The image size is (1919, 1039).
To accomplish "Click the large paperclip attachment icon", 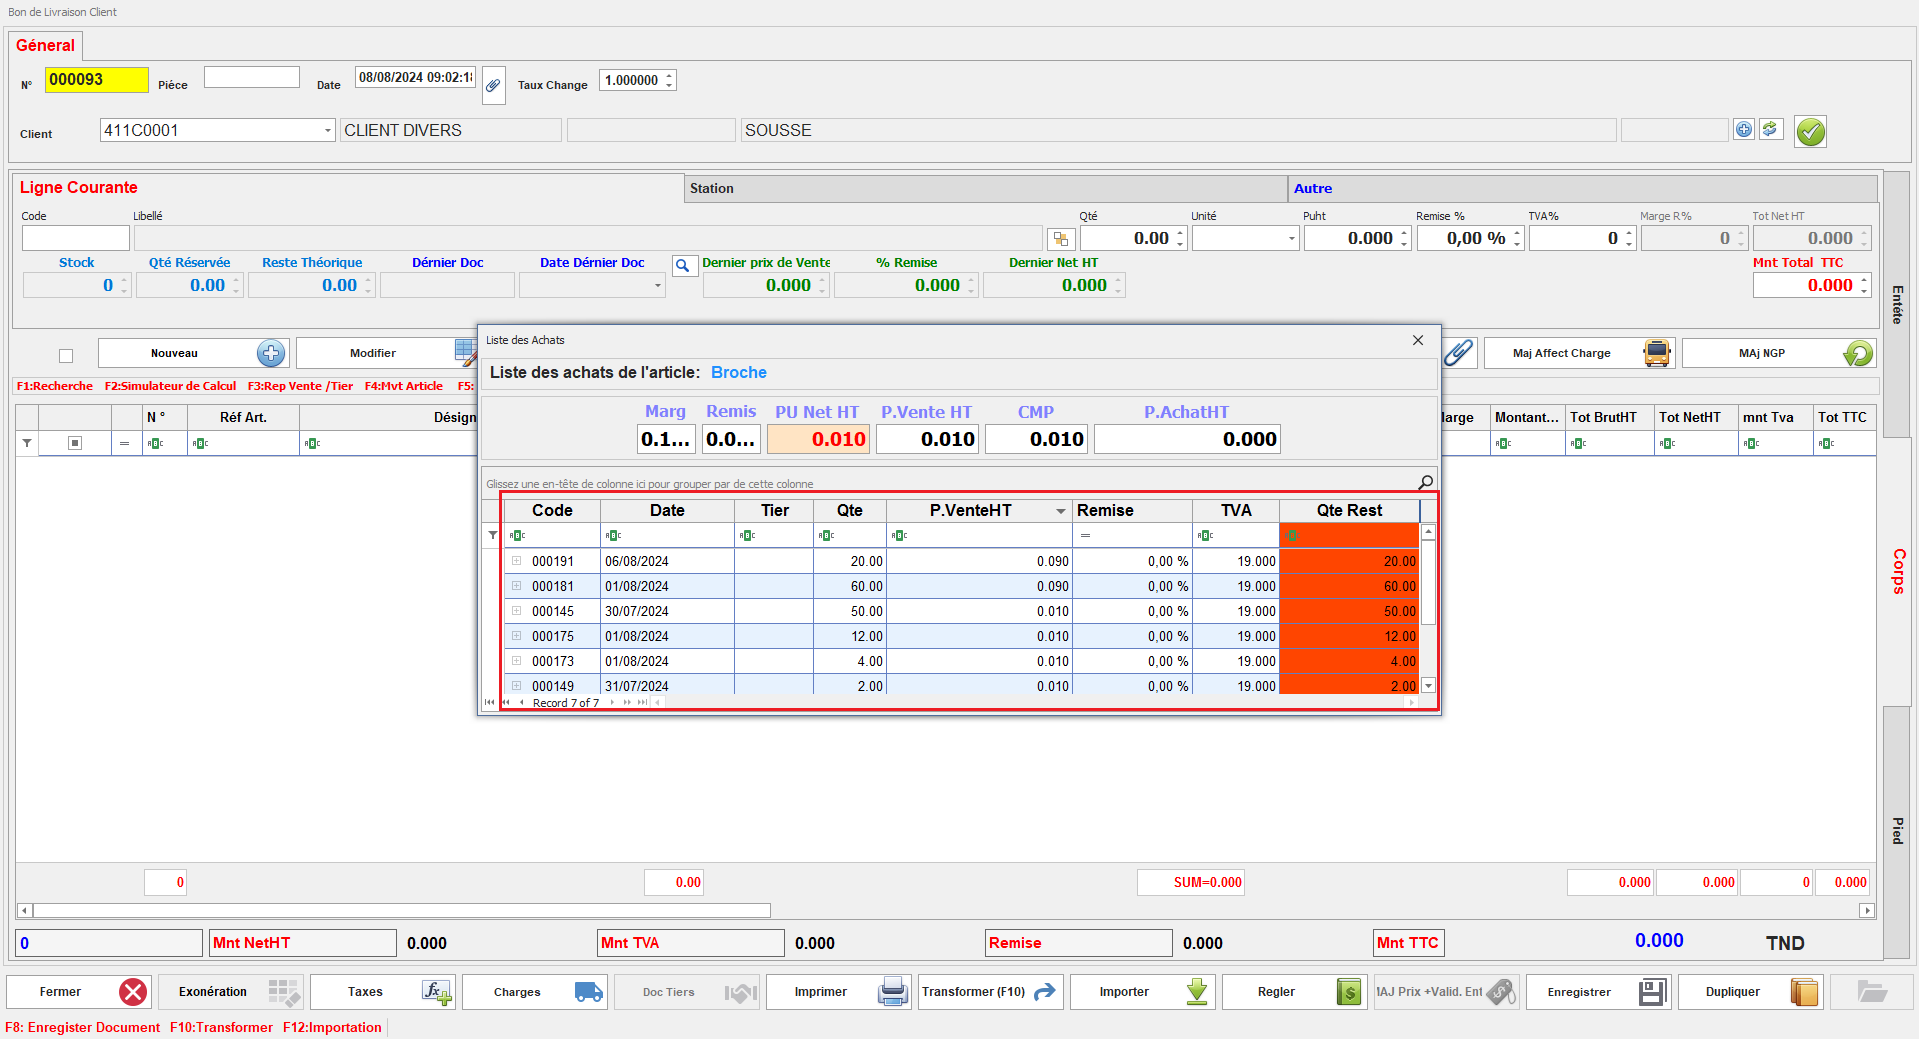I will click(1460, 353).
